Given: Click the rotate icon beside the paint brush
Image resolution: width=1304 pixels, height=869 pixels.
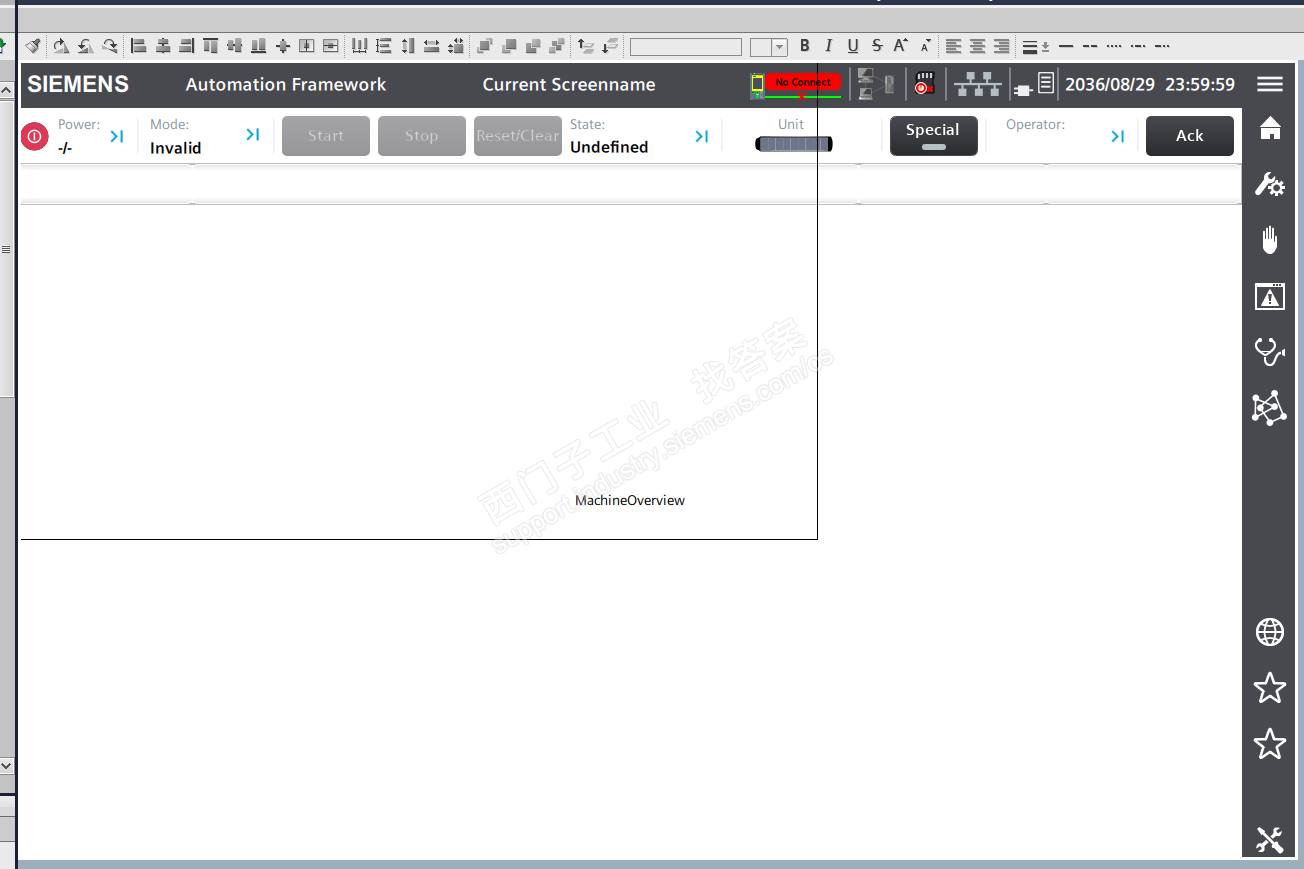Looking at the screenshot, I should click(x=61, y=46).
